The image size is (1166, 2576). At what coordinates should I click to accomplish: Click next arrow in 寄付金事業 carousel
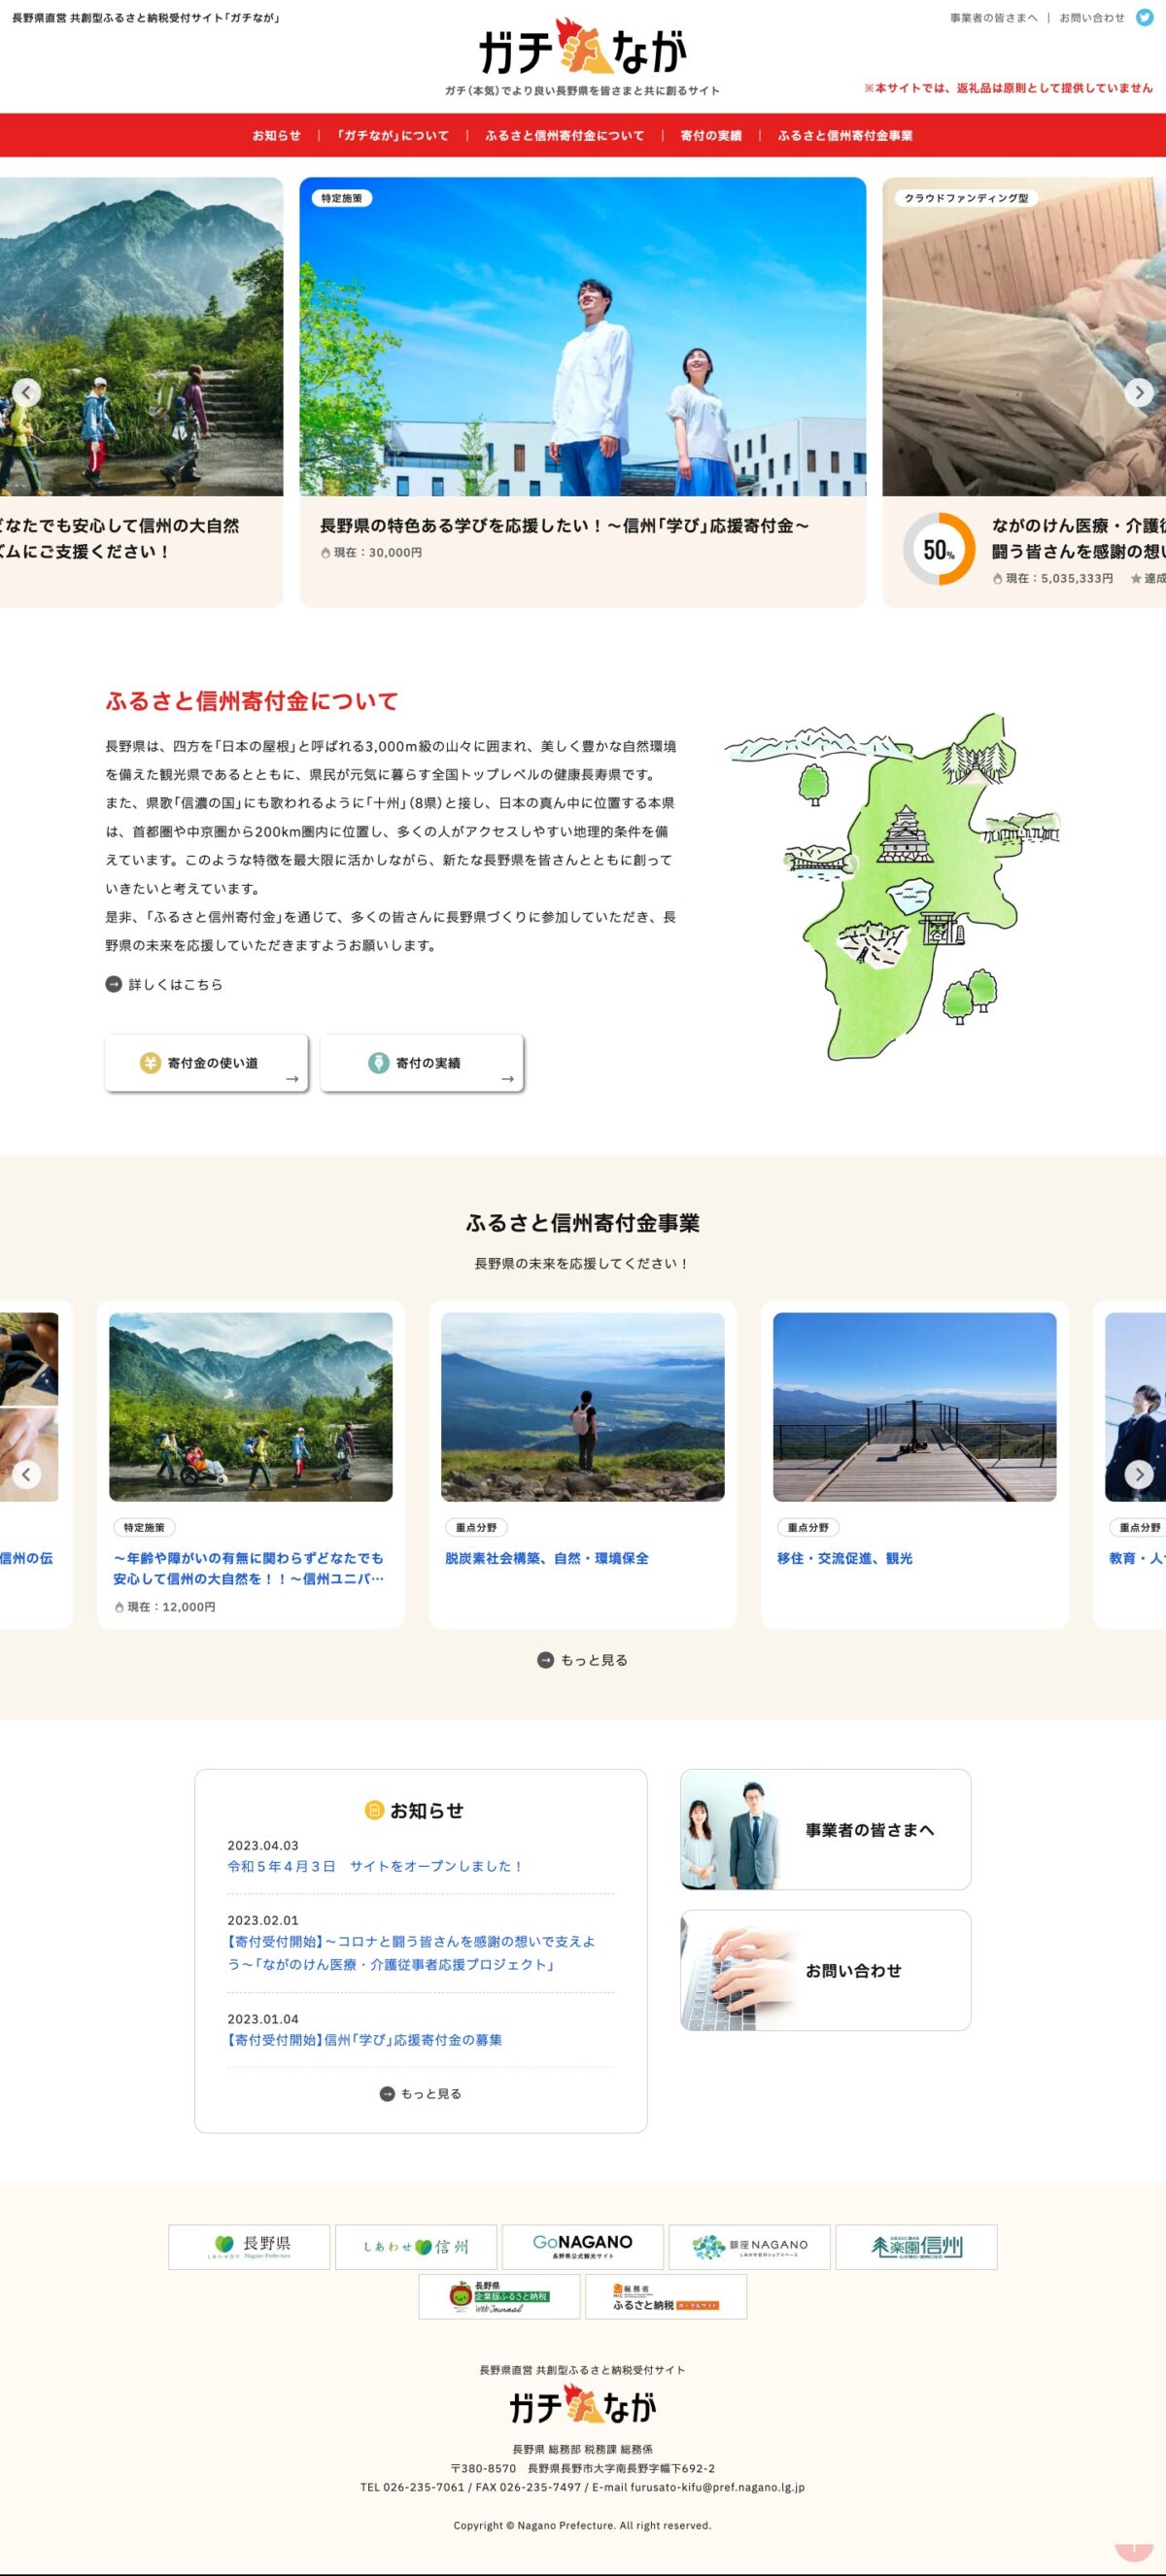(x=1138, y=1474)
